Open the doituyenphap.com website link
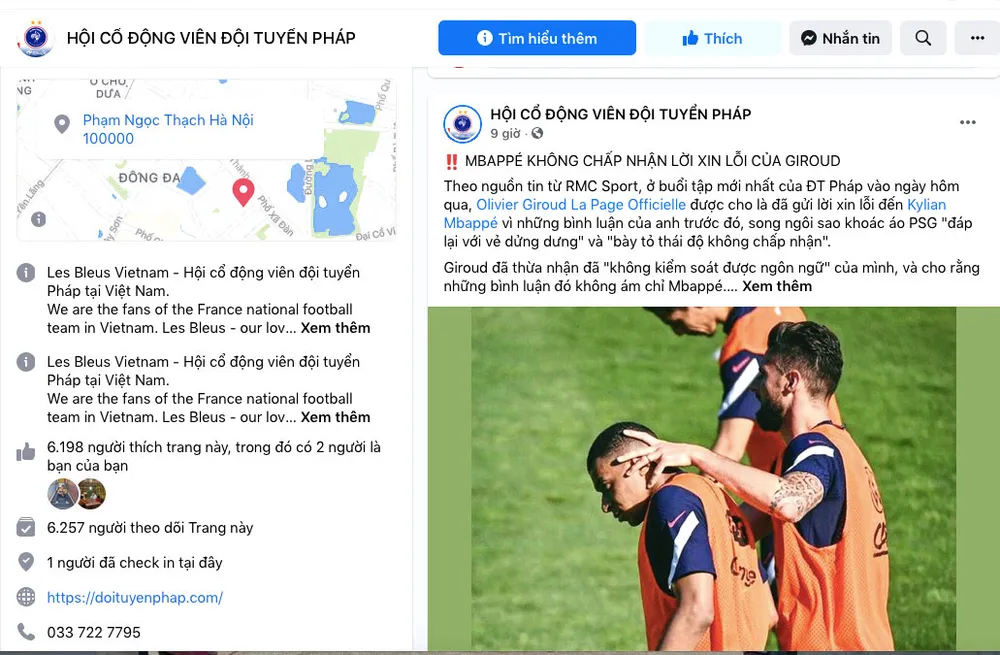The height and width of the screenshot is (655, 1000). pos(135,598)
